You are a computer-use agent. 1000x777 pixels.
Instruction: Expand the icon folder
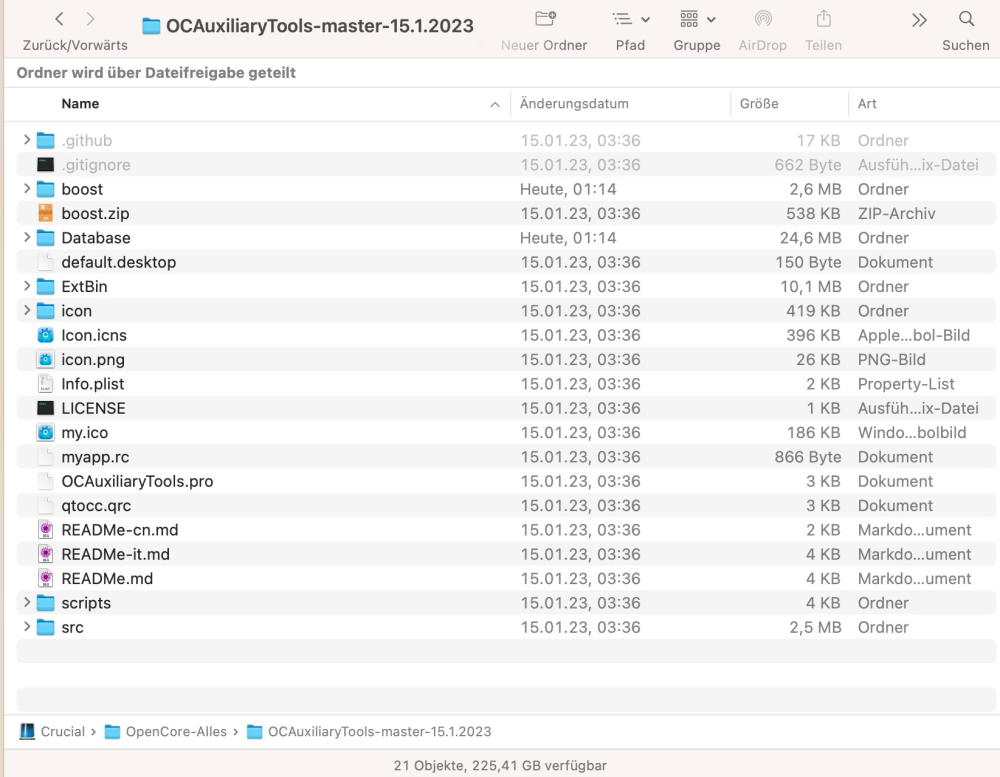27,310
